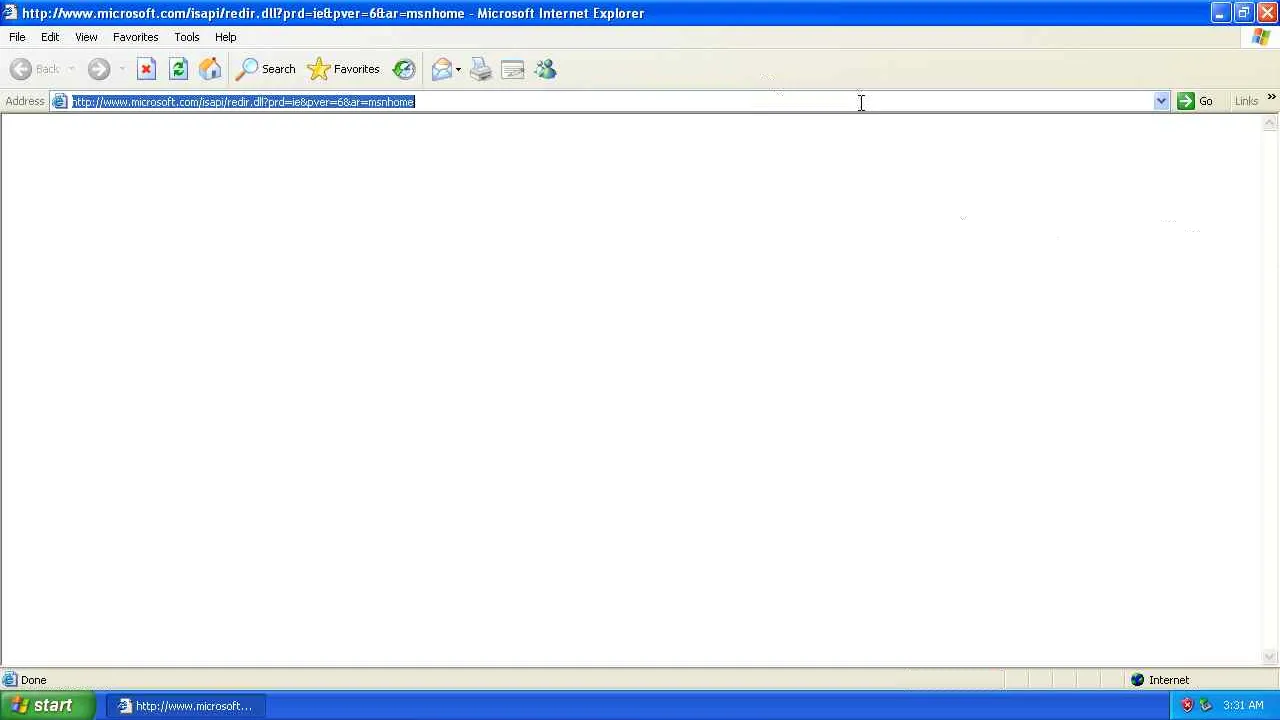Launch Messenger from the toolbar icon
Screen dimensions: 1280x720
click(545, 69)
